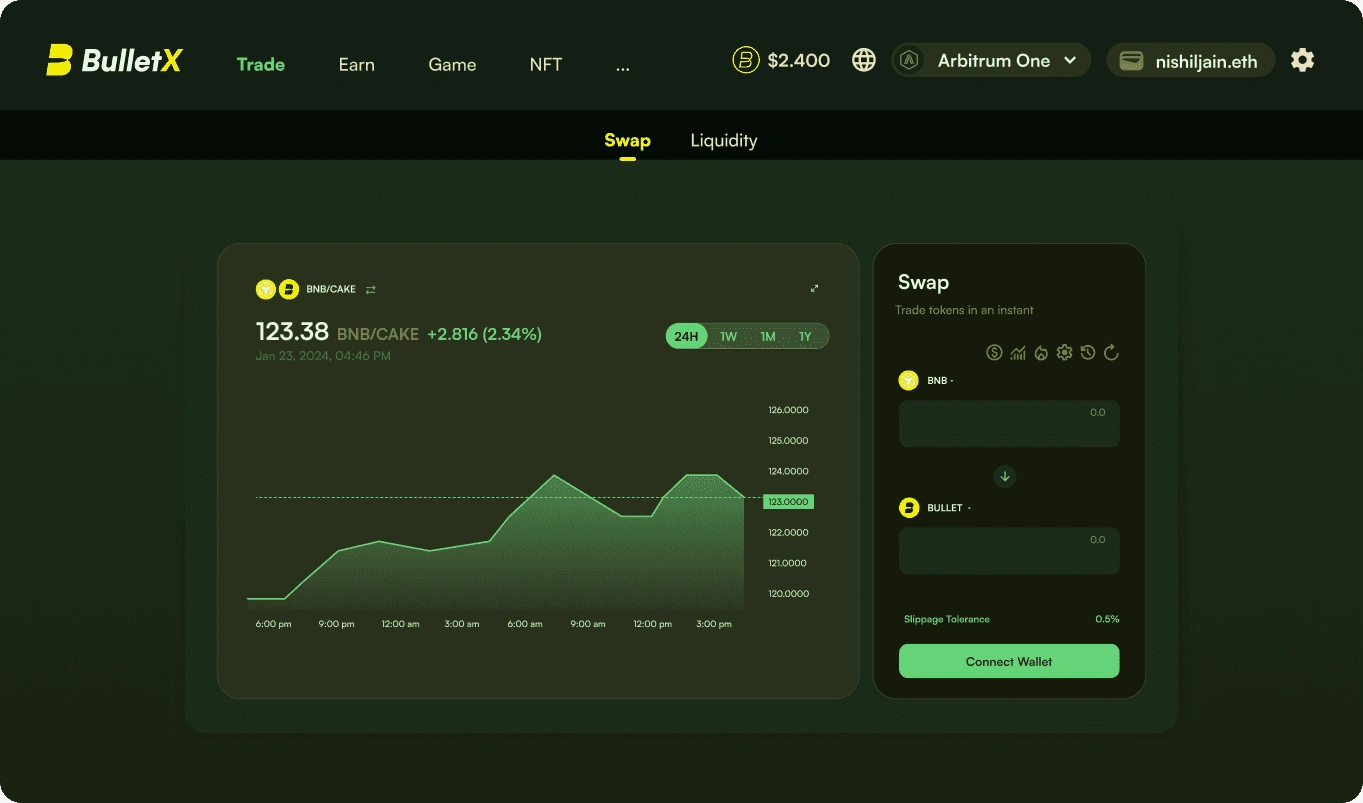The width and height of the screenshot is (1363, 803).
Task: Click the Jan 23, 2024, 04:46 PM timestamp
Action: click(323, 355)
